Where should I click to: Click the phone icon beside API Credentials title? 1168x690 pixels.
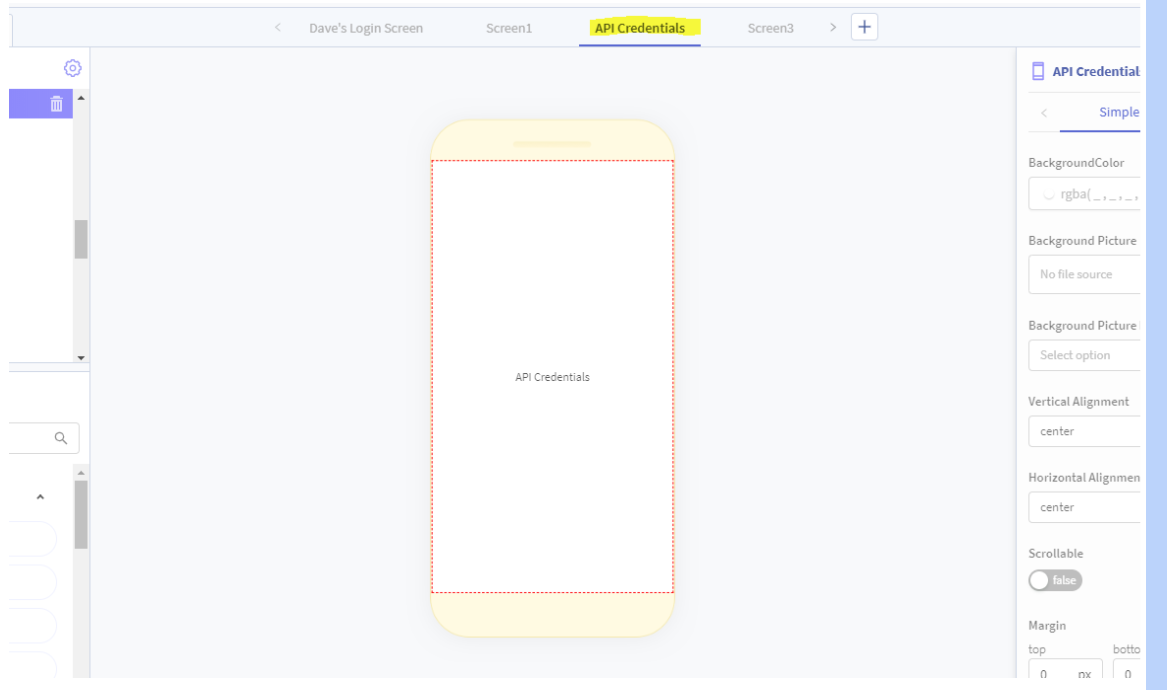point(1038,71)
